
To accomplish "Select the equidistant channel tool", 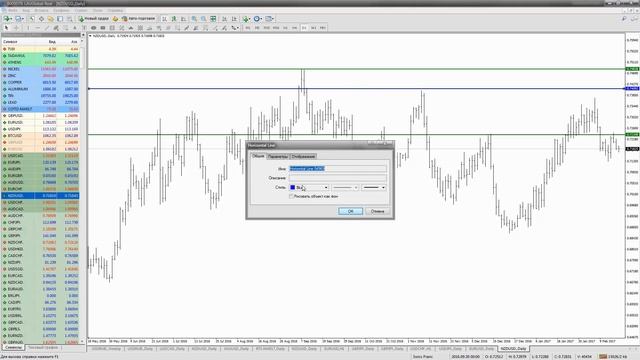I will tap(56, 28).
